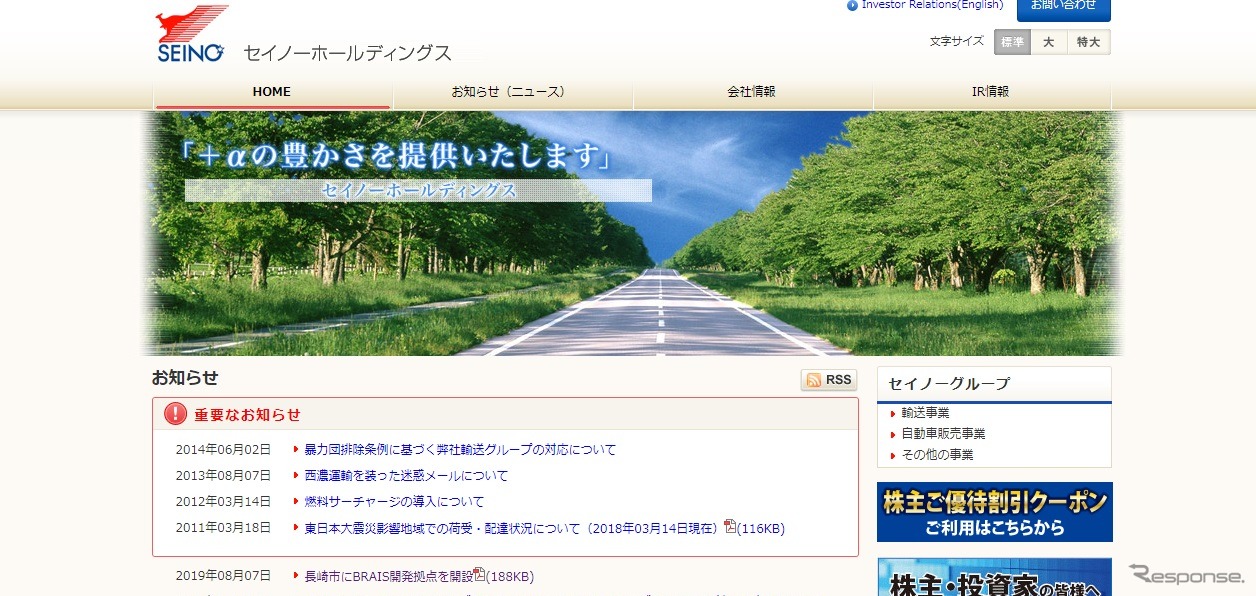Screen dimensions: 1256x596
Task: Select the 大 text size option
Action: pyautogui.click(x=1049, y=42)
